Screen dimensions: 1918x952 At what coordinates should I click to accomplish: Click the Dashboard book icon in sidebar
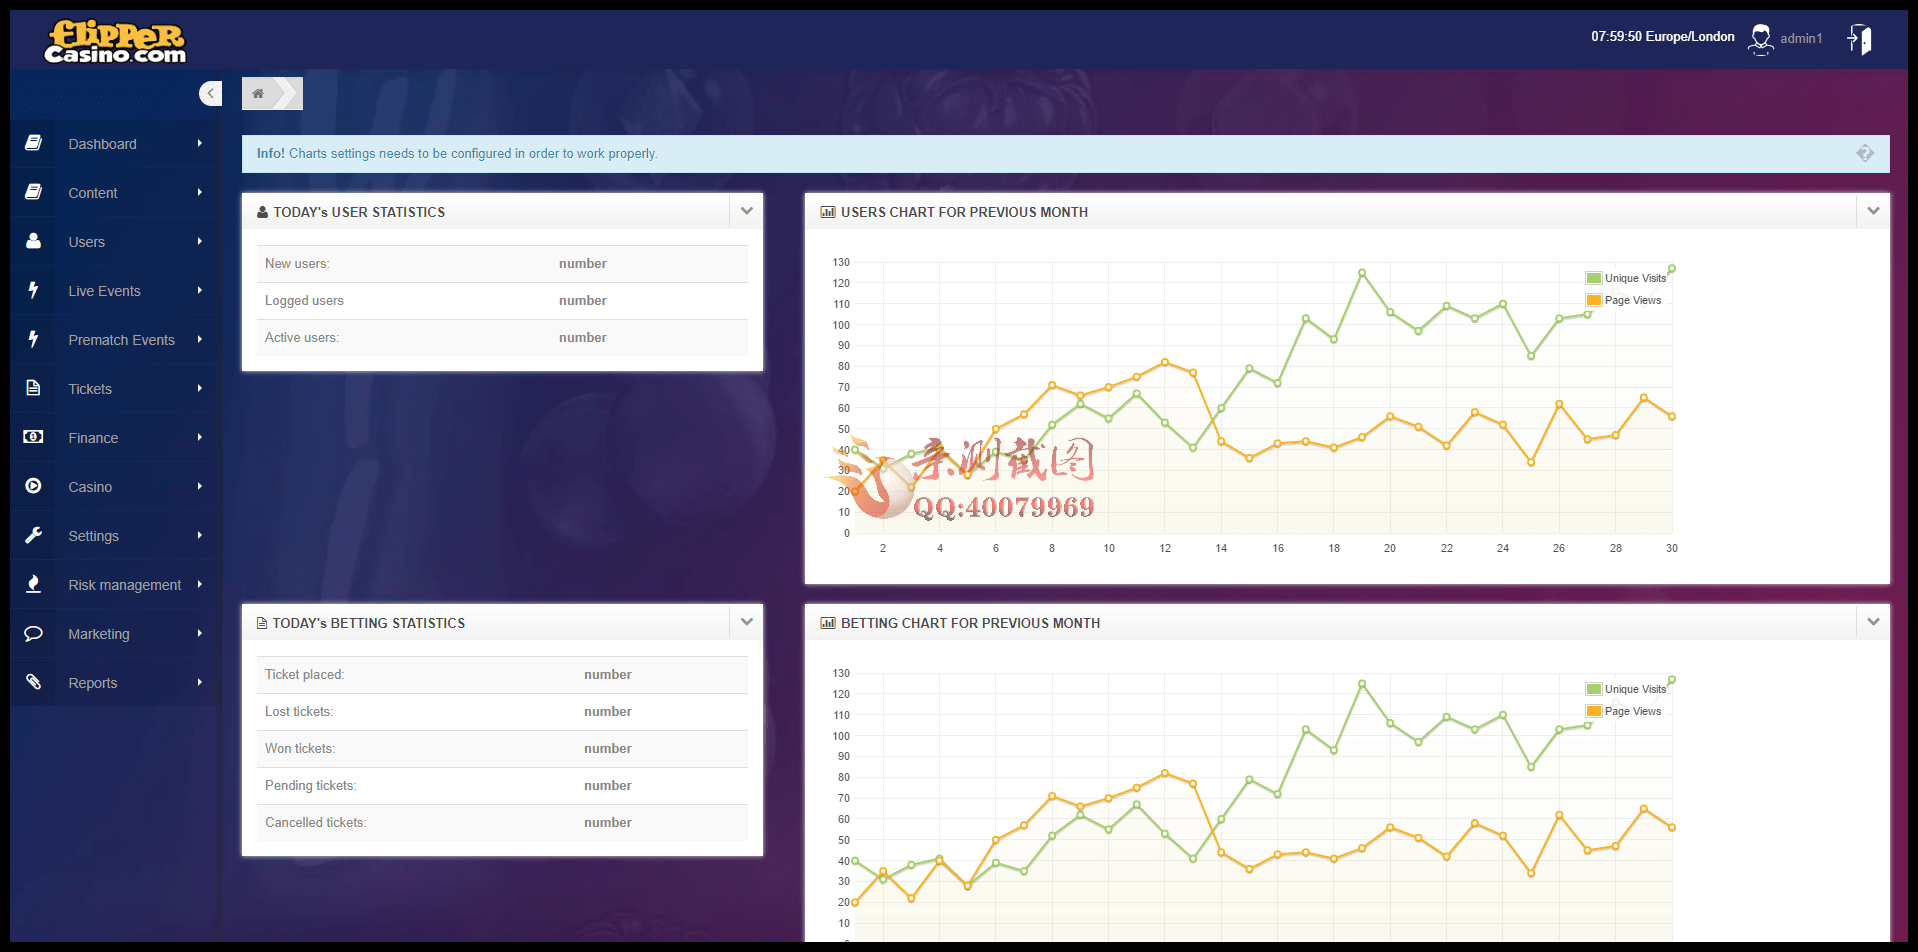33,143
